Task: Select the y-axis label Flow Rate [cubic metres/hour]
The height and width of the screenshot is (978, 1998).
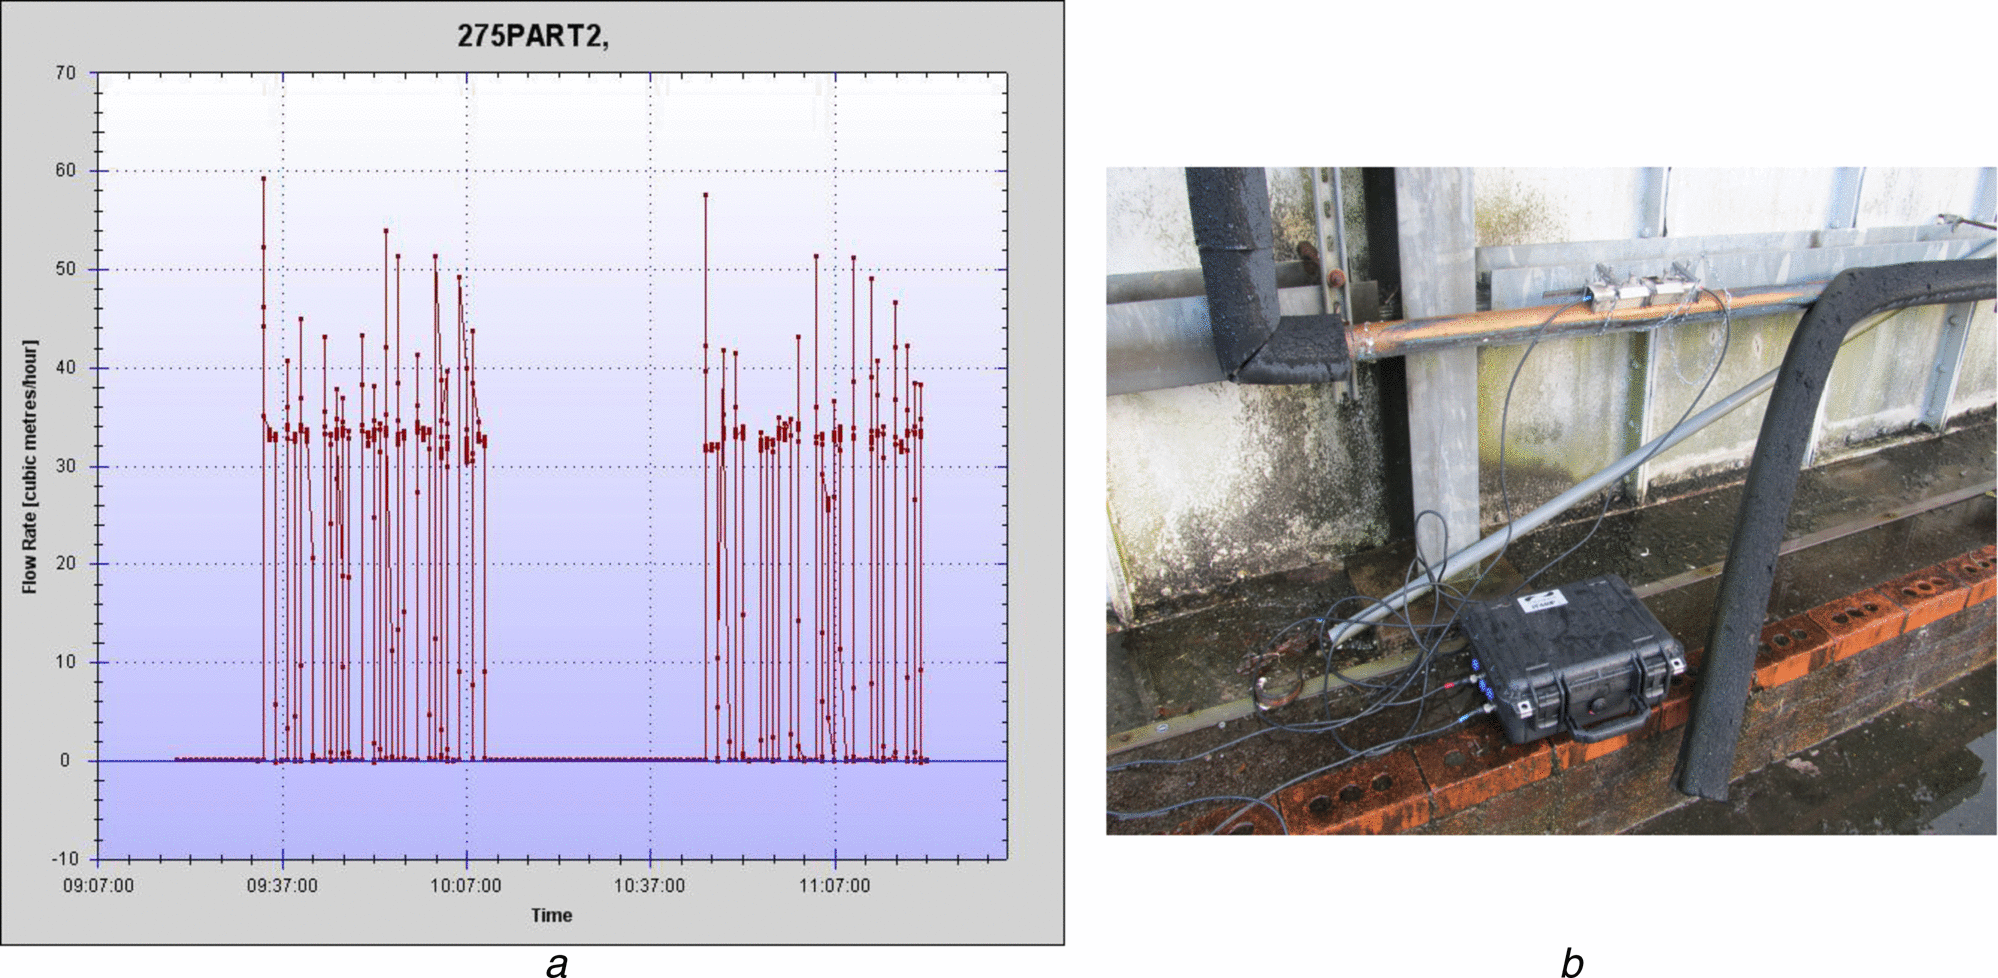Action: [30, 466]
